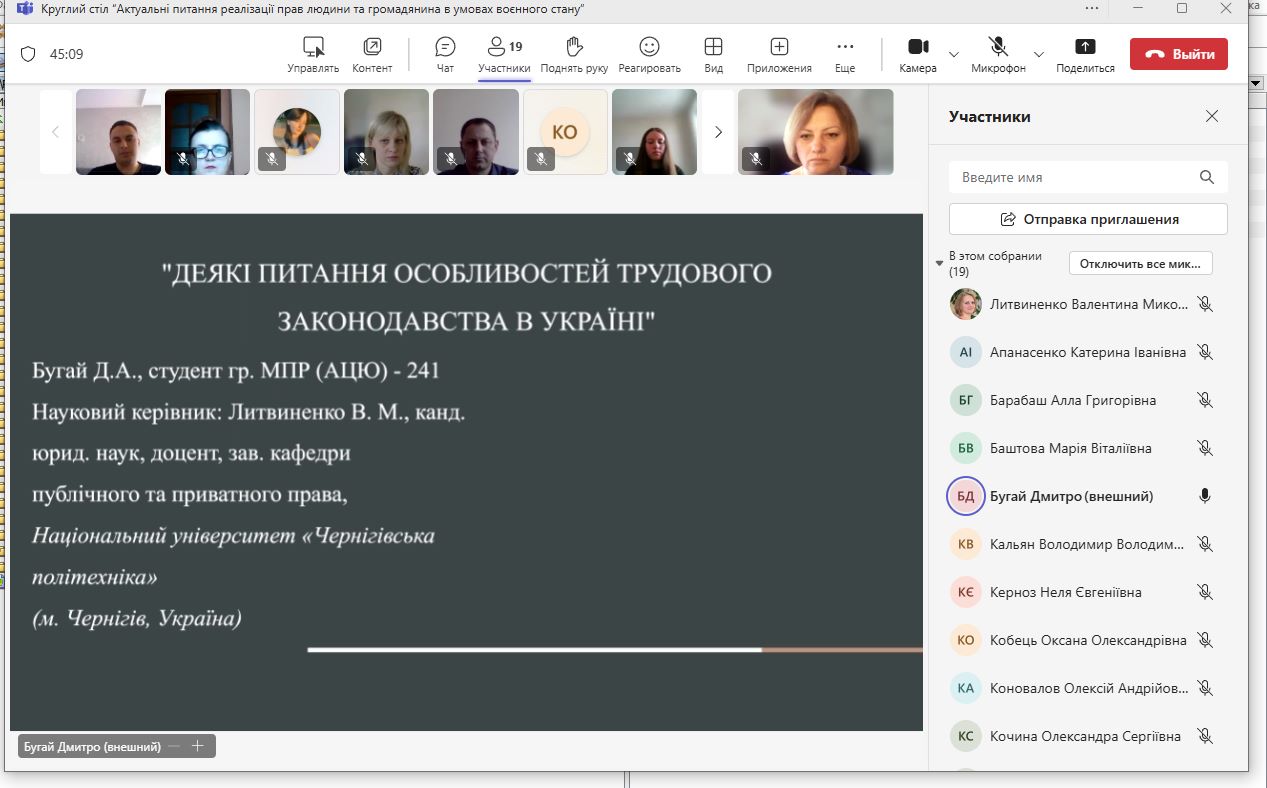The width and height of the screenshot is (1267, 788).
Task: Click the Управлять presentation control icon
Action: [x=313, y=47]
